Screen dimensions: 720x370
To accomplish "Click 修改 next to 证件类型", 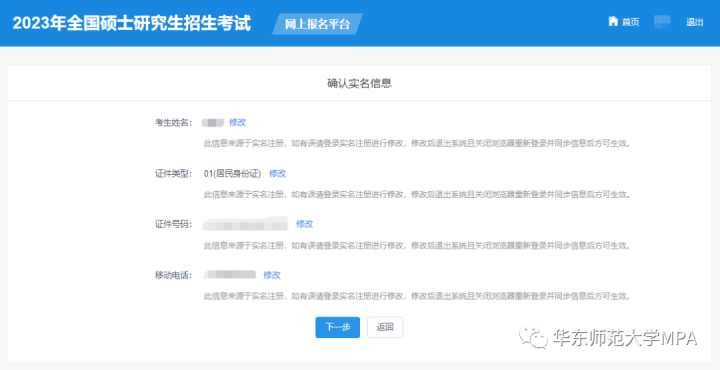I will 277,174.
